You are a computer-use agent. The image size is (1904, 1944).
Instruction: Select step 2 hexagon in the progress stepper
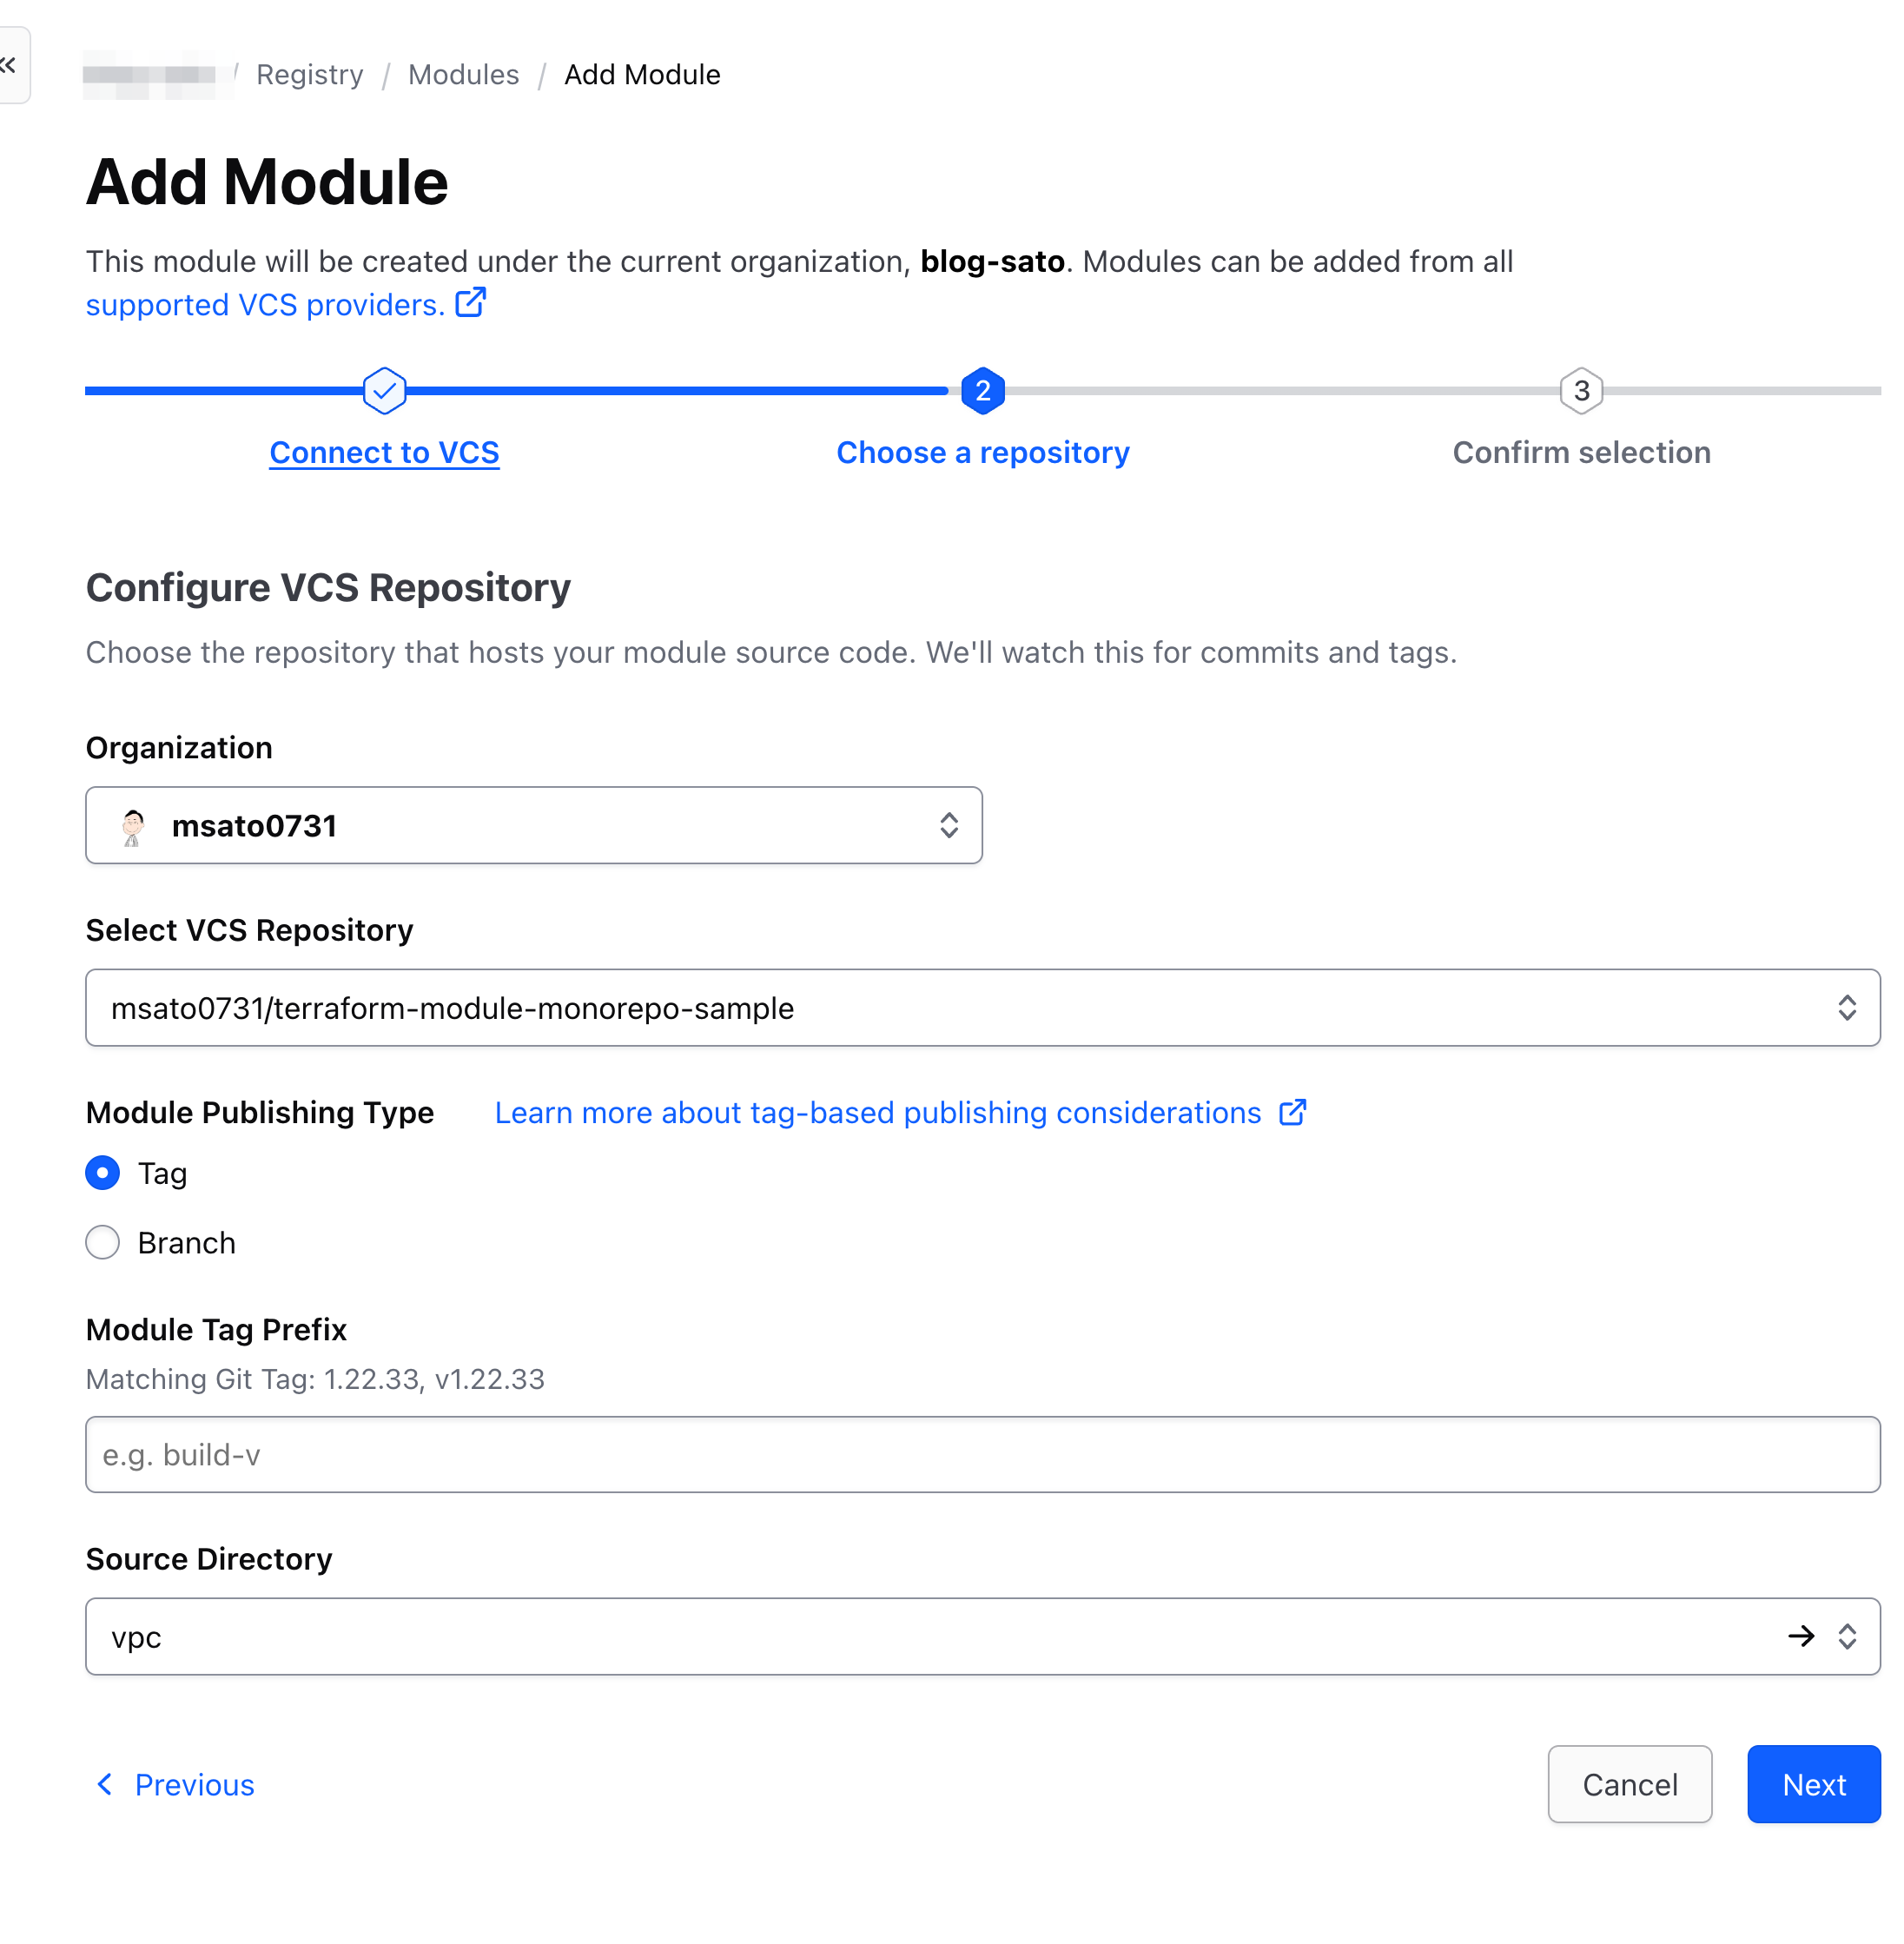click(982, 390)
